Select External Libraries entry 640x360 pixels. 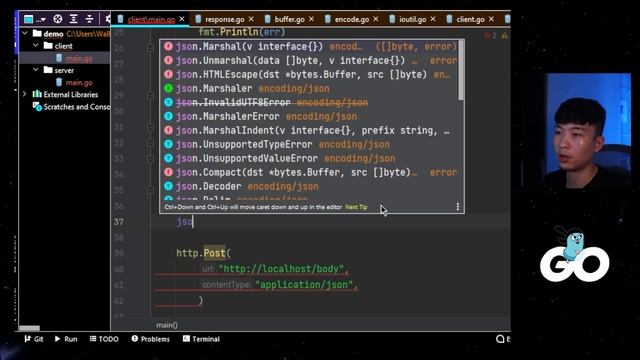[71, 95]
